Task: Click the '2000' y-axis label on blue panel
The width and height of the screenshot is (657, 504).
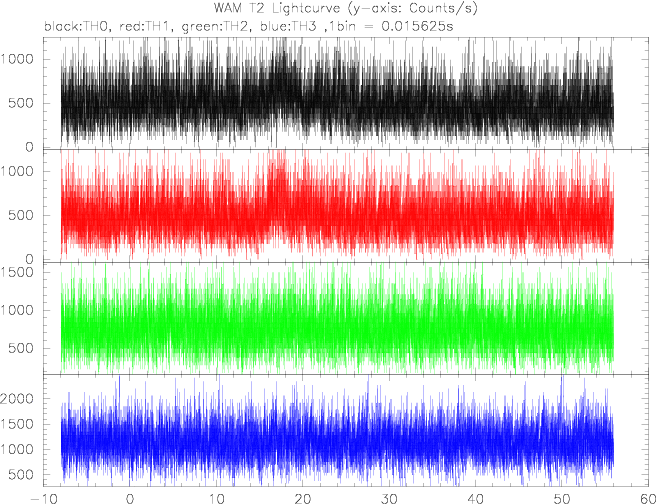Action: pos(17,399)
